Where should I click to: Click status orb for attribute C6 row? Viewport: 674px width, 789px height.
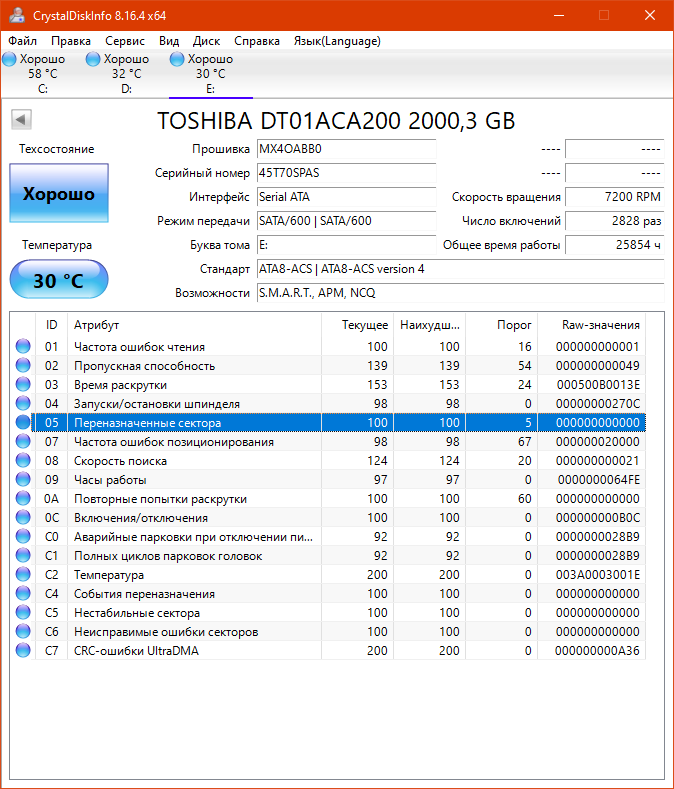point(23,632)
